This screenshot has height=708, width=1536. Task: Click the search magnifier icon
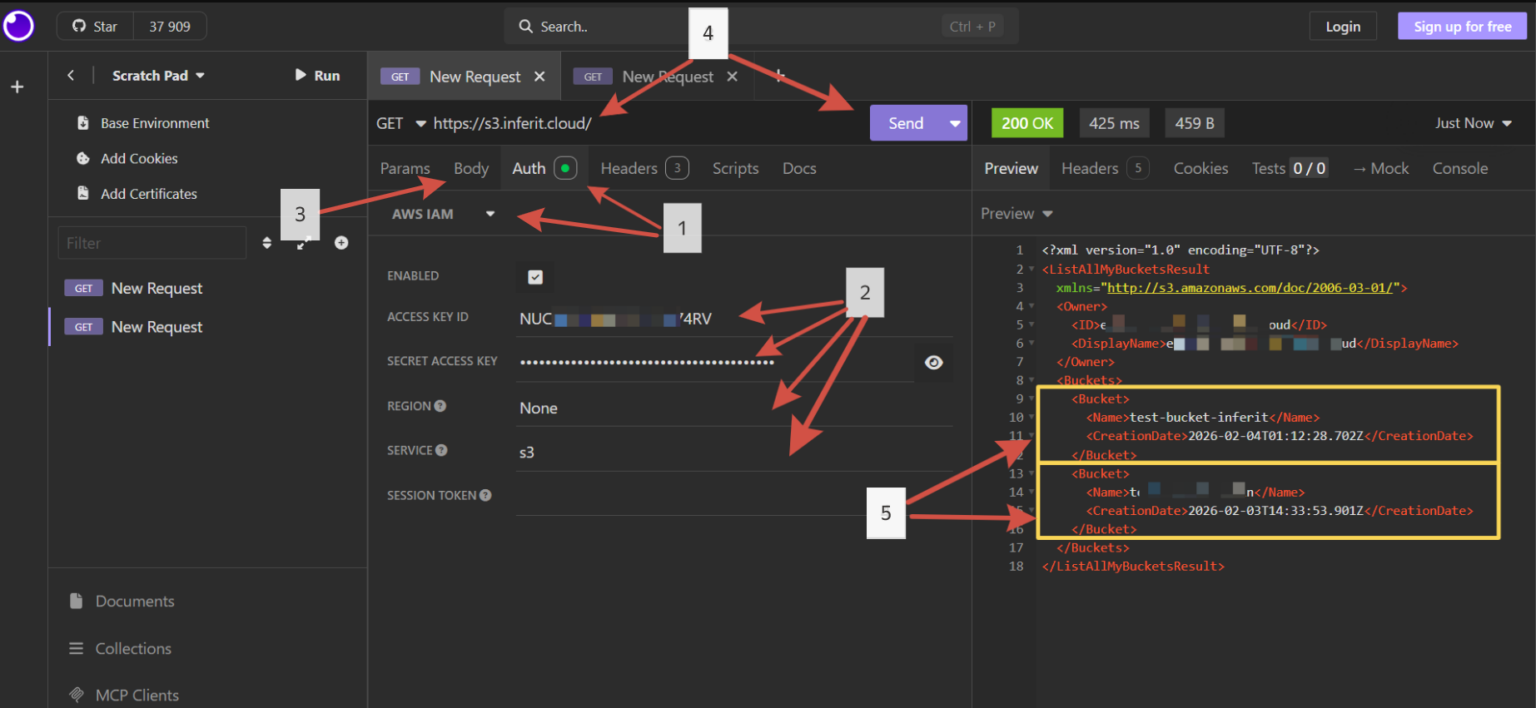526,27
